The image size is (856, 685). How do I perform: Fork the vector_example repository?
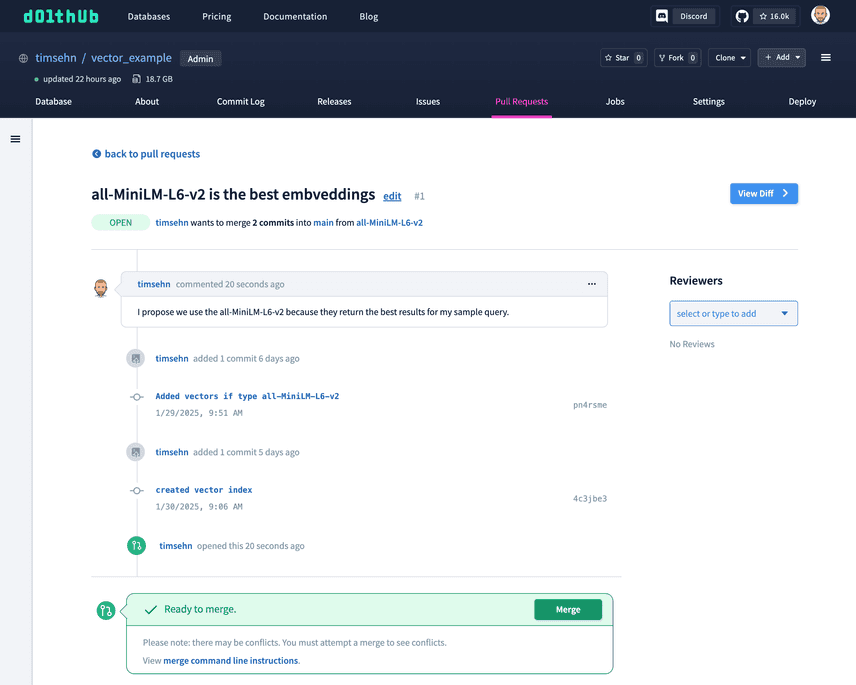pos(677,58)
